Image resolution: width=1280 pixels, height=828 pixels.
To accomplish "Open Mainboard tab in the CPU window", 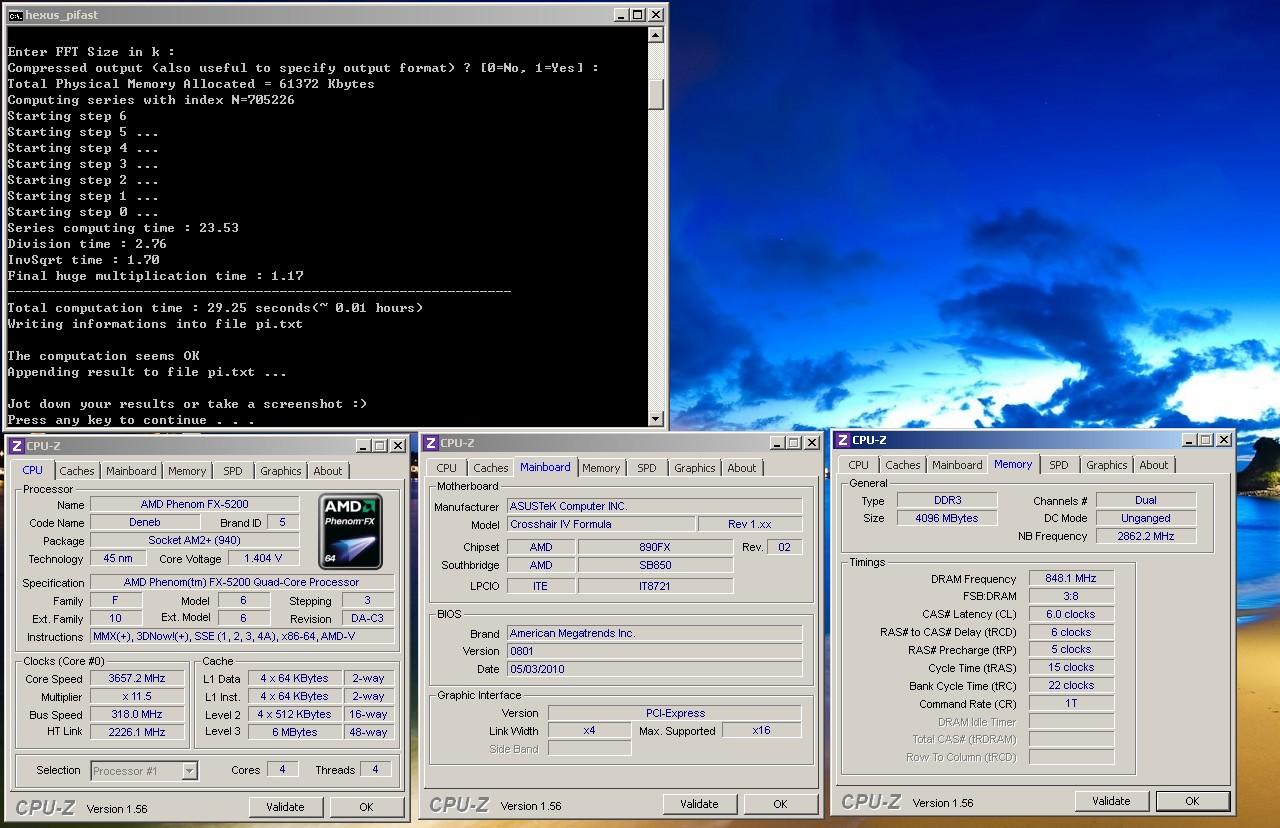I will [131, 471].
